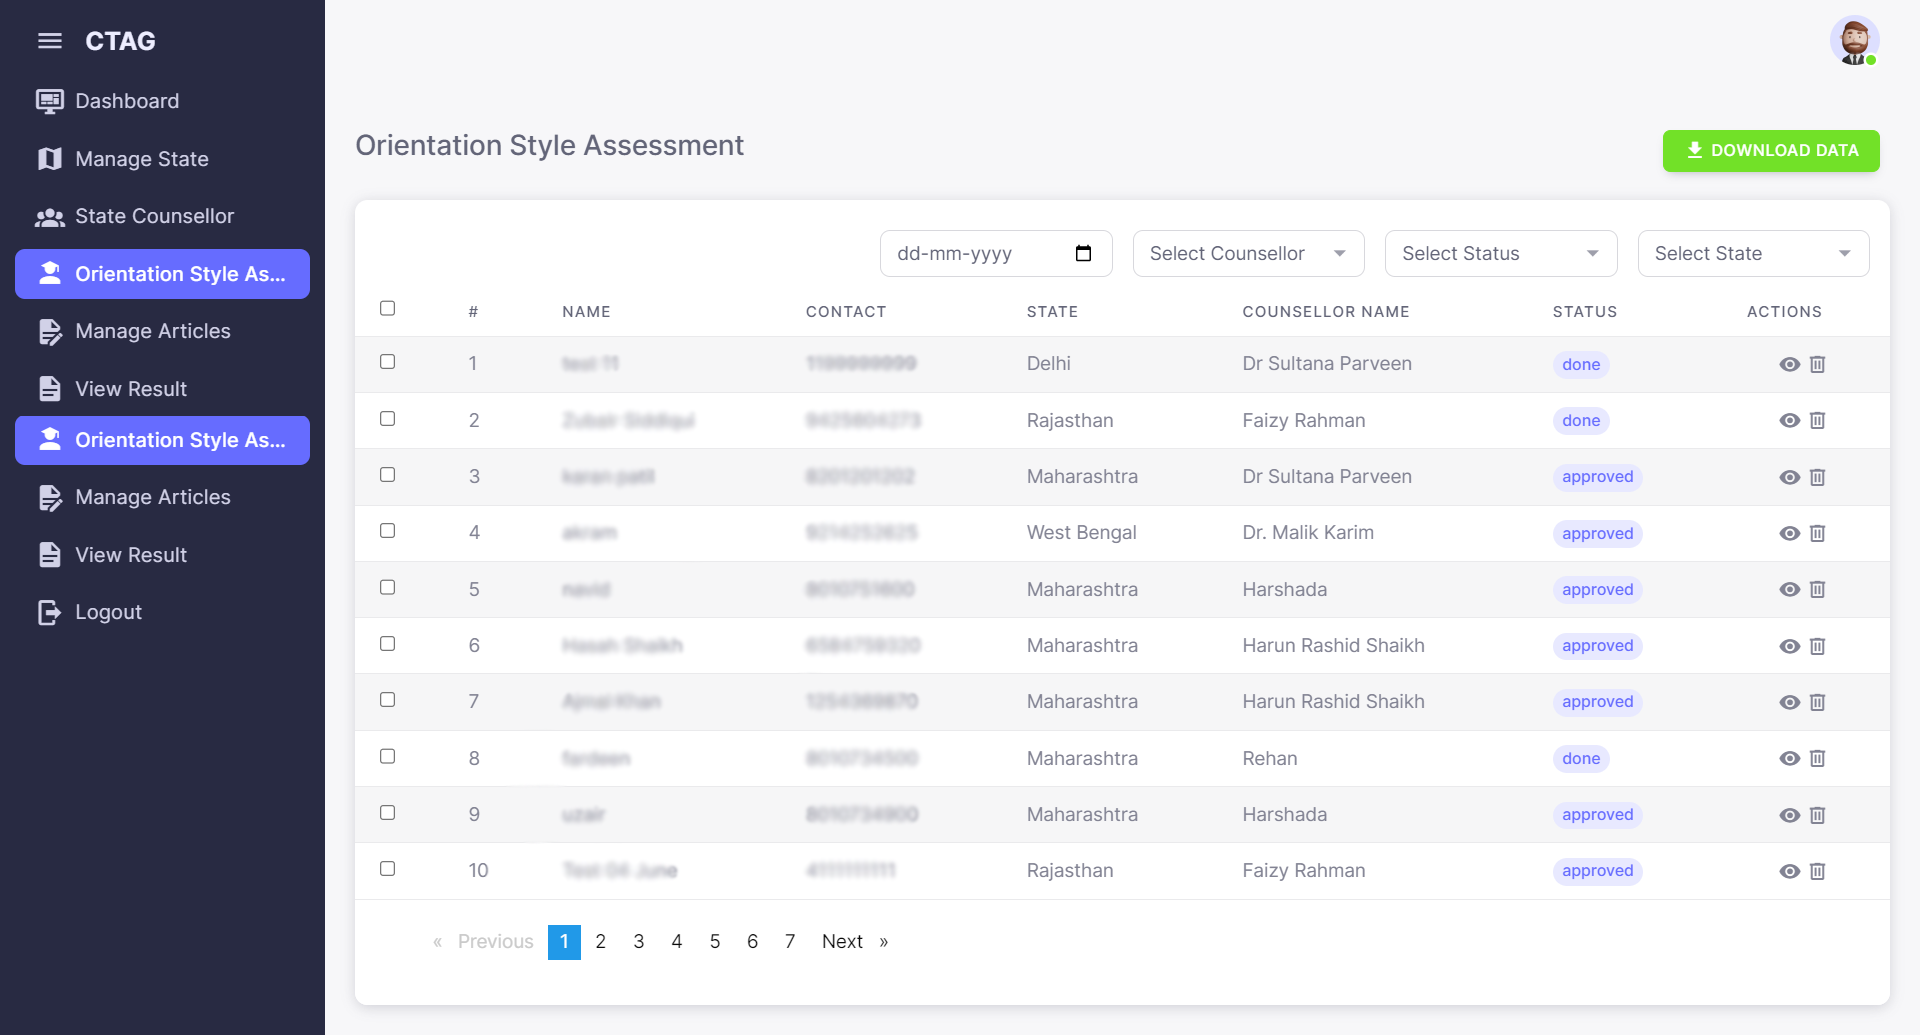Open Manage State in the sidebar
1920x1035 pixels.
point(162,159)
